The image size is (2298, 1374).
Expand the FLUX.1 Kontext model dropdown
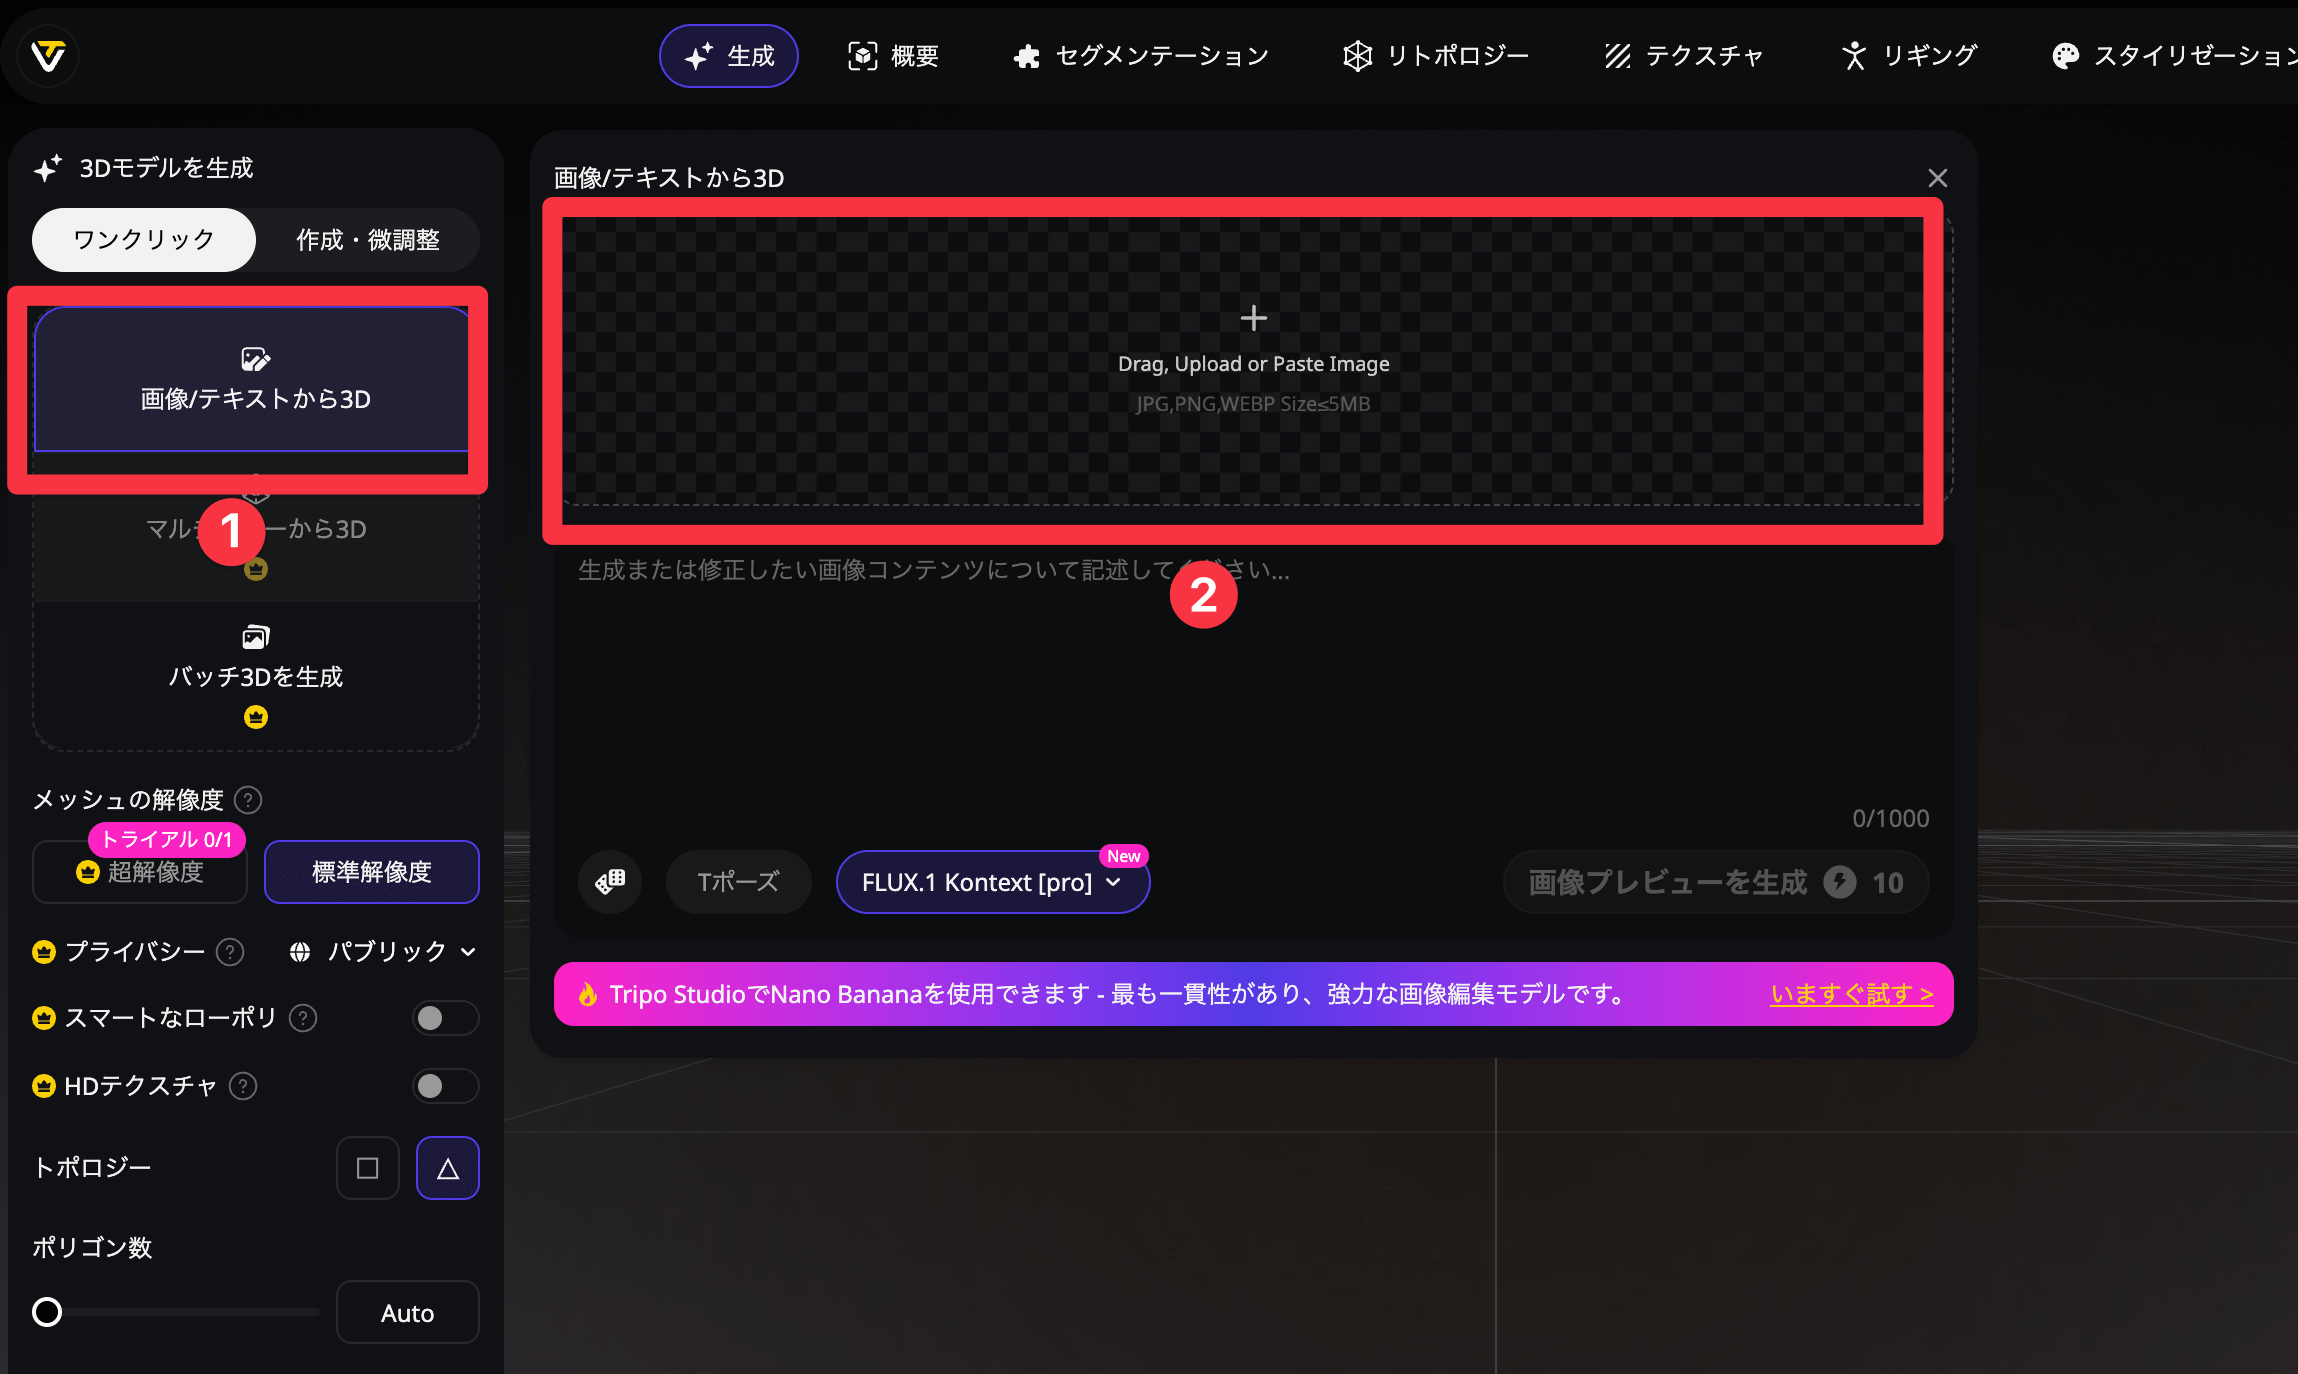click(x=992, y=882)
